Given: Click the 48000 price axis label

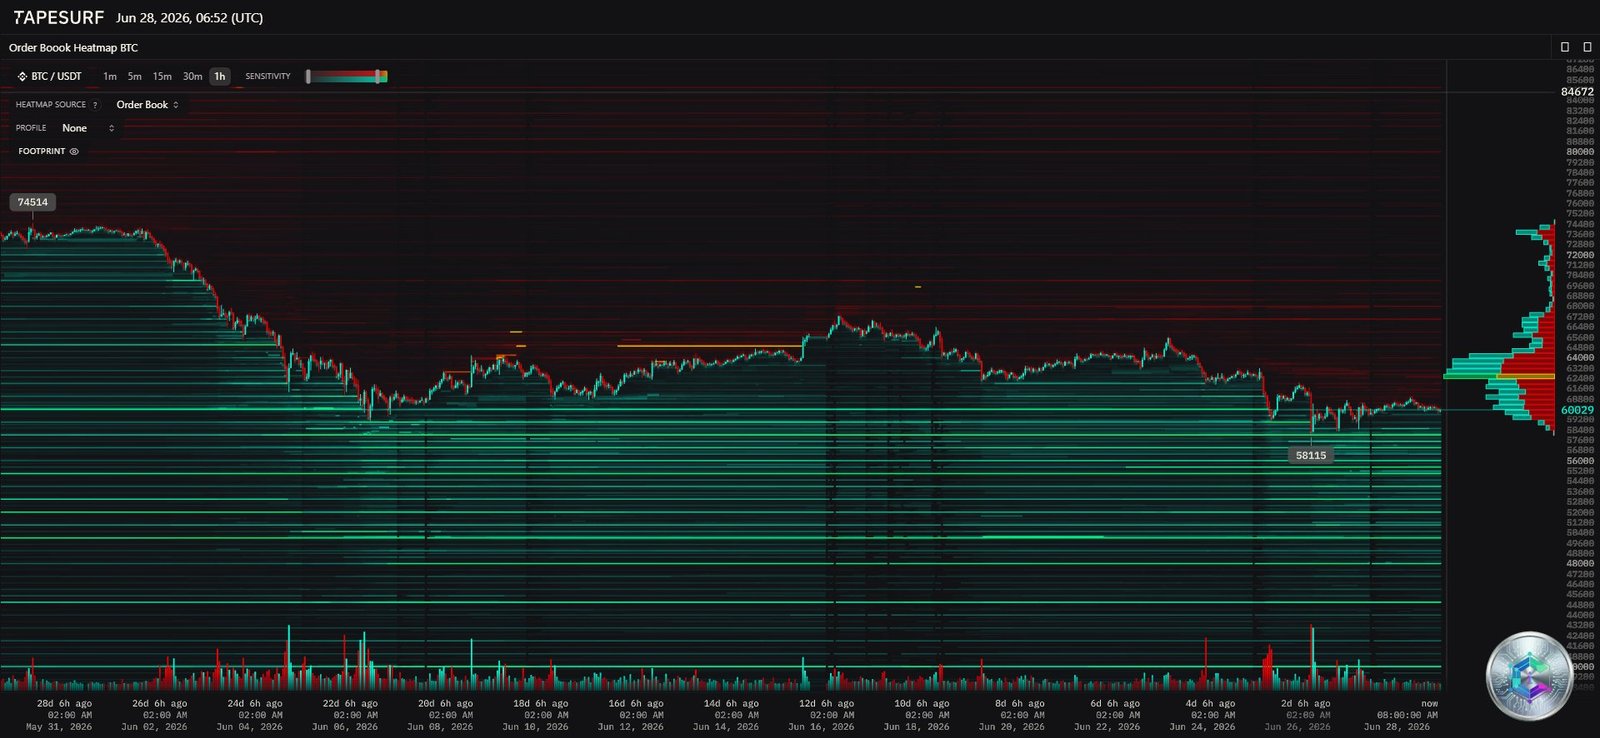Looking at the screenshot, I should point(1579,564).
